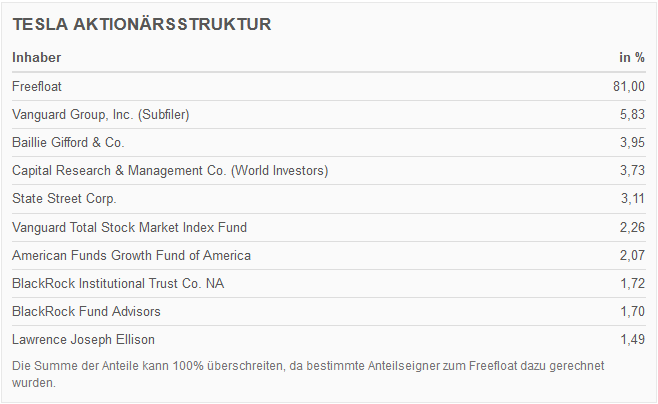The width and height of the screenshot is (658, 404).
Task: Open BlackRock Institutional Trust Co. NA entry
Action: (118, 283)
